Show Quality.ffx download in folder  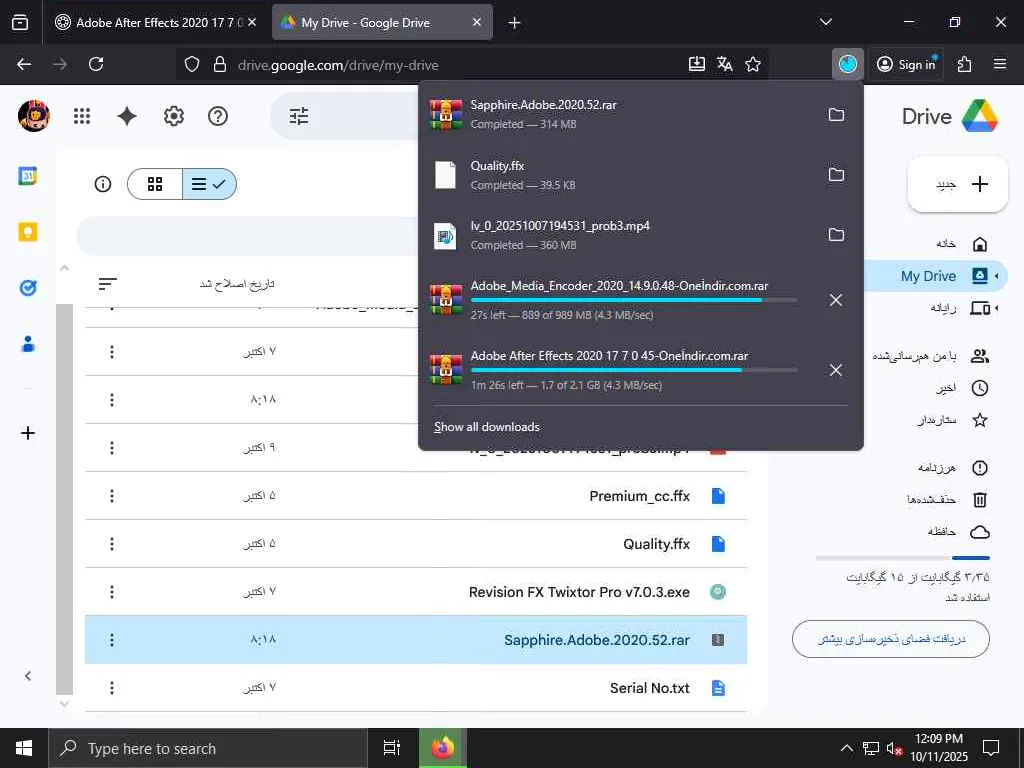click(836, 175)
